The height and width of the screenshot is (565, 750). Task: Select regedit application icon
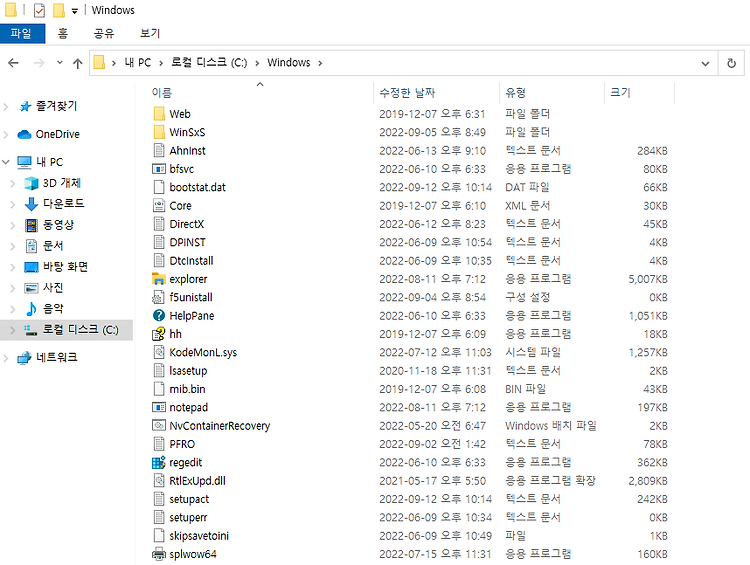159,463
